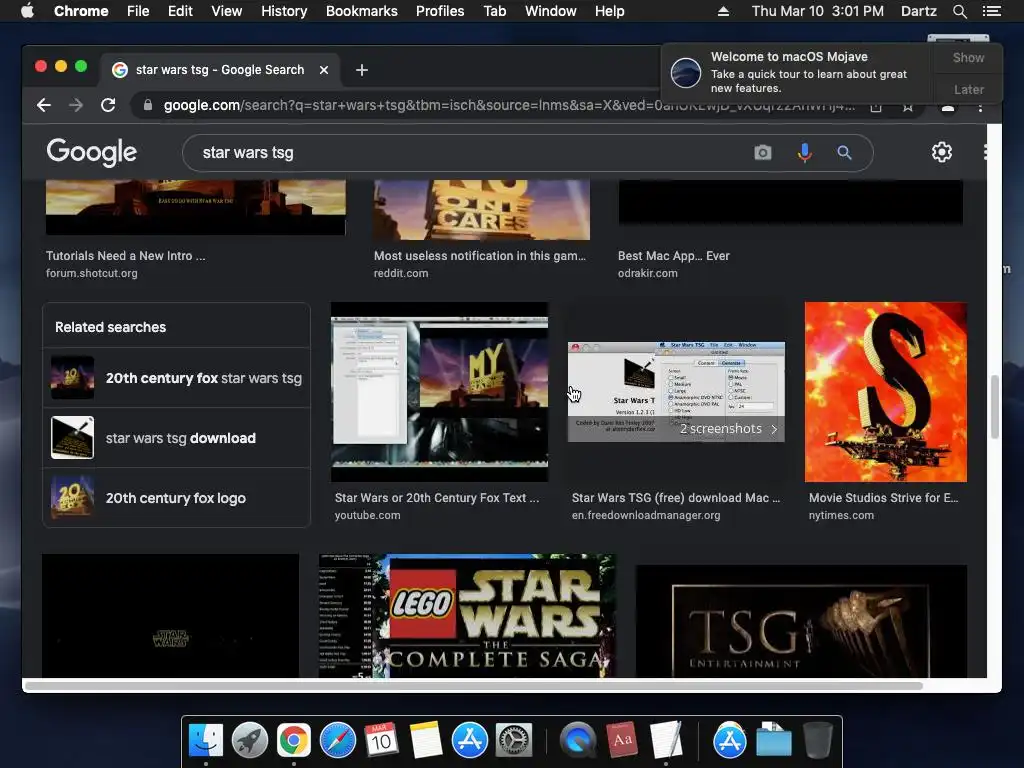
Task: Select related search 20th century fox logo
Action: 176,498
